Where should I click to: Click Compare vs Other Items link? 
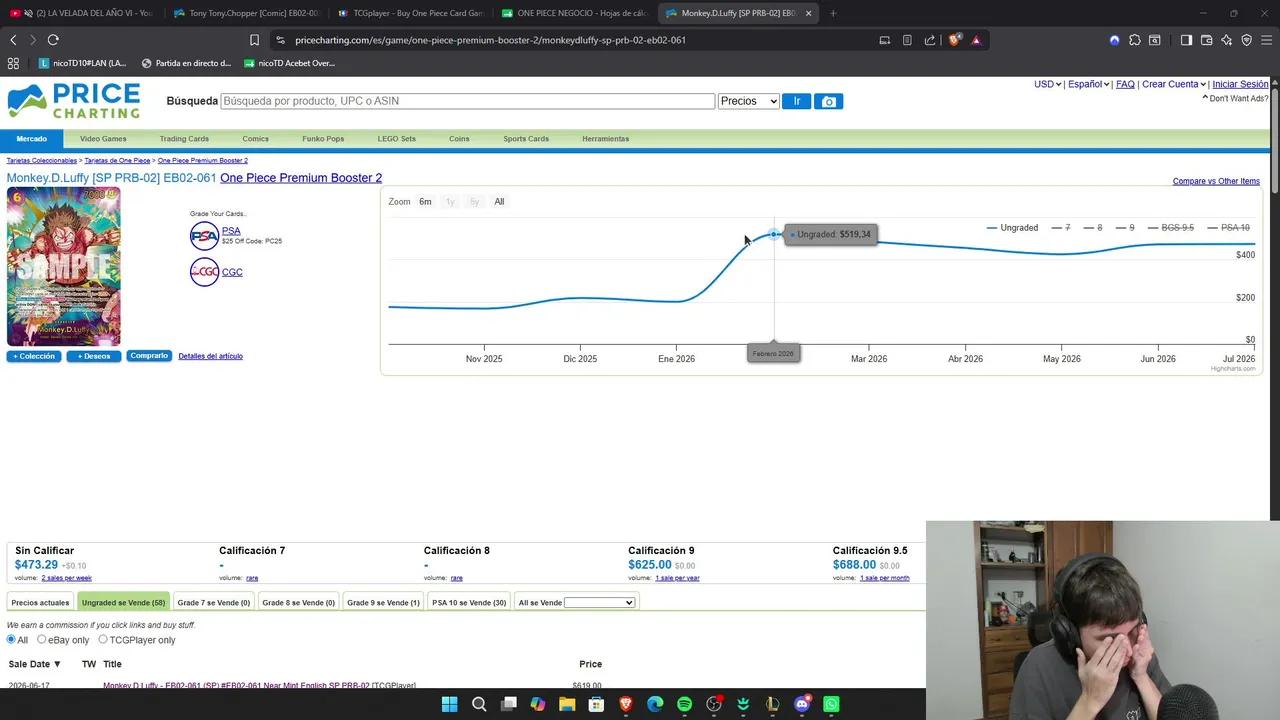1216,181
